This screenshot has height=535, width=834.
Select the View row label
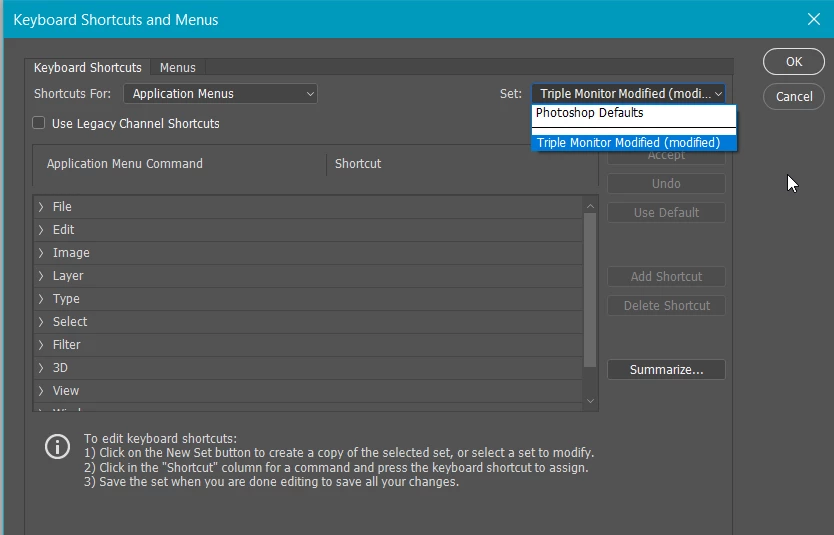66,391
